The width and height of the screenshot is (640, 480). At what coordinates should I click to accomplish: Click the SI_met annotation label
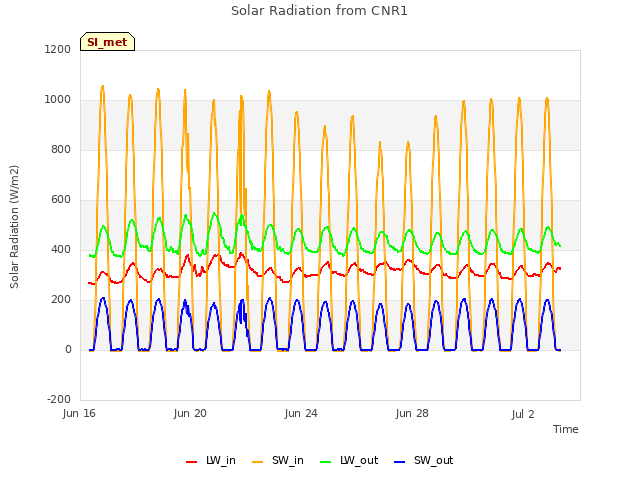click(107, 42)
